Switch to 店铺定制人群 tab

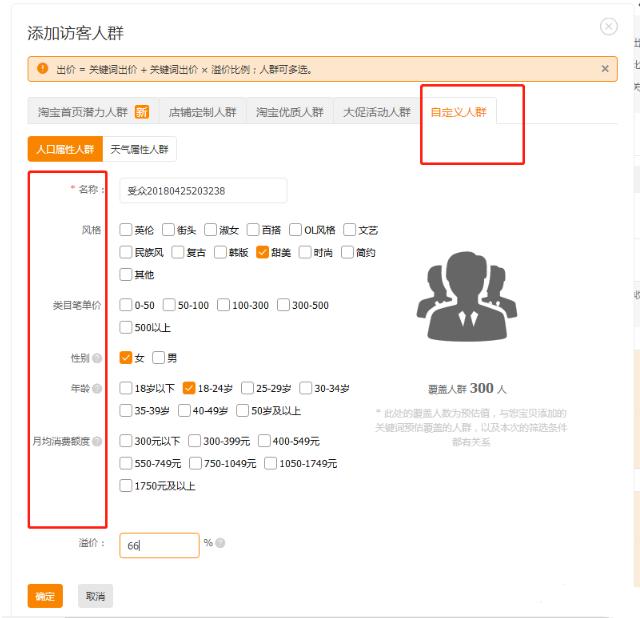click(x=202, y=111)
